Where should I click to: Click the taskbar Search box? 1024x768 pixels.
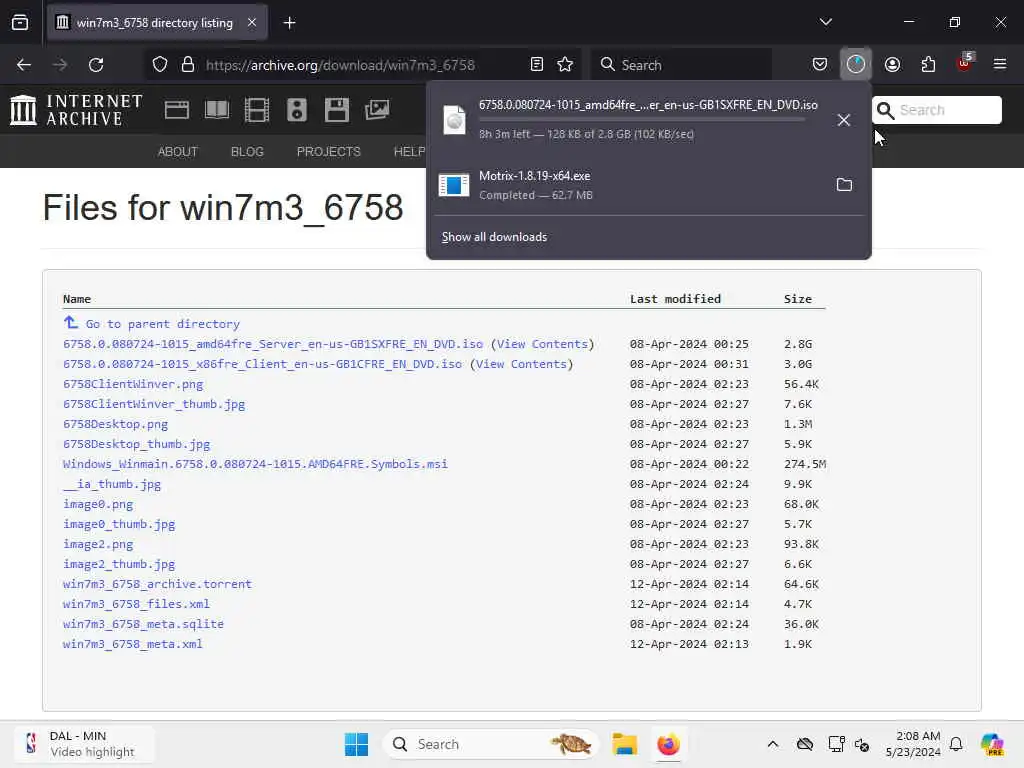pyautogui.click(x=491, y=744)
